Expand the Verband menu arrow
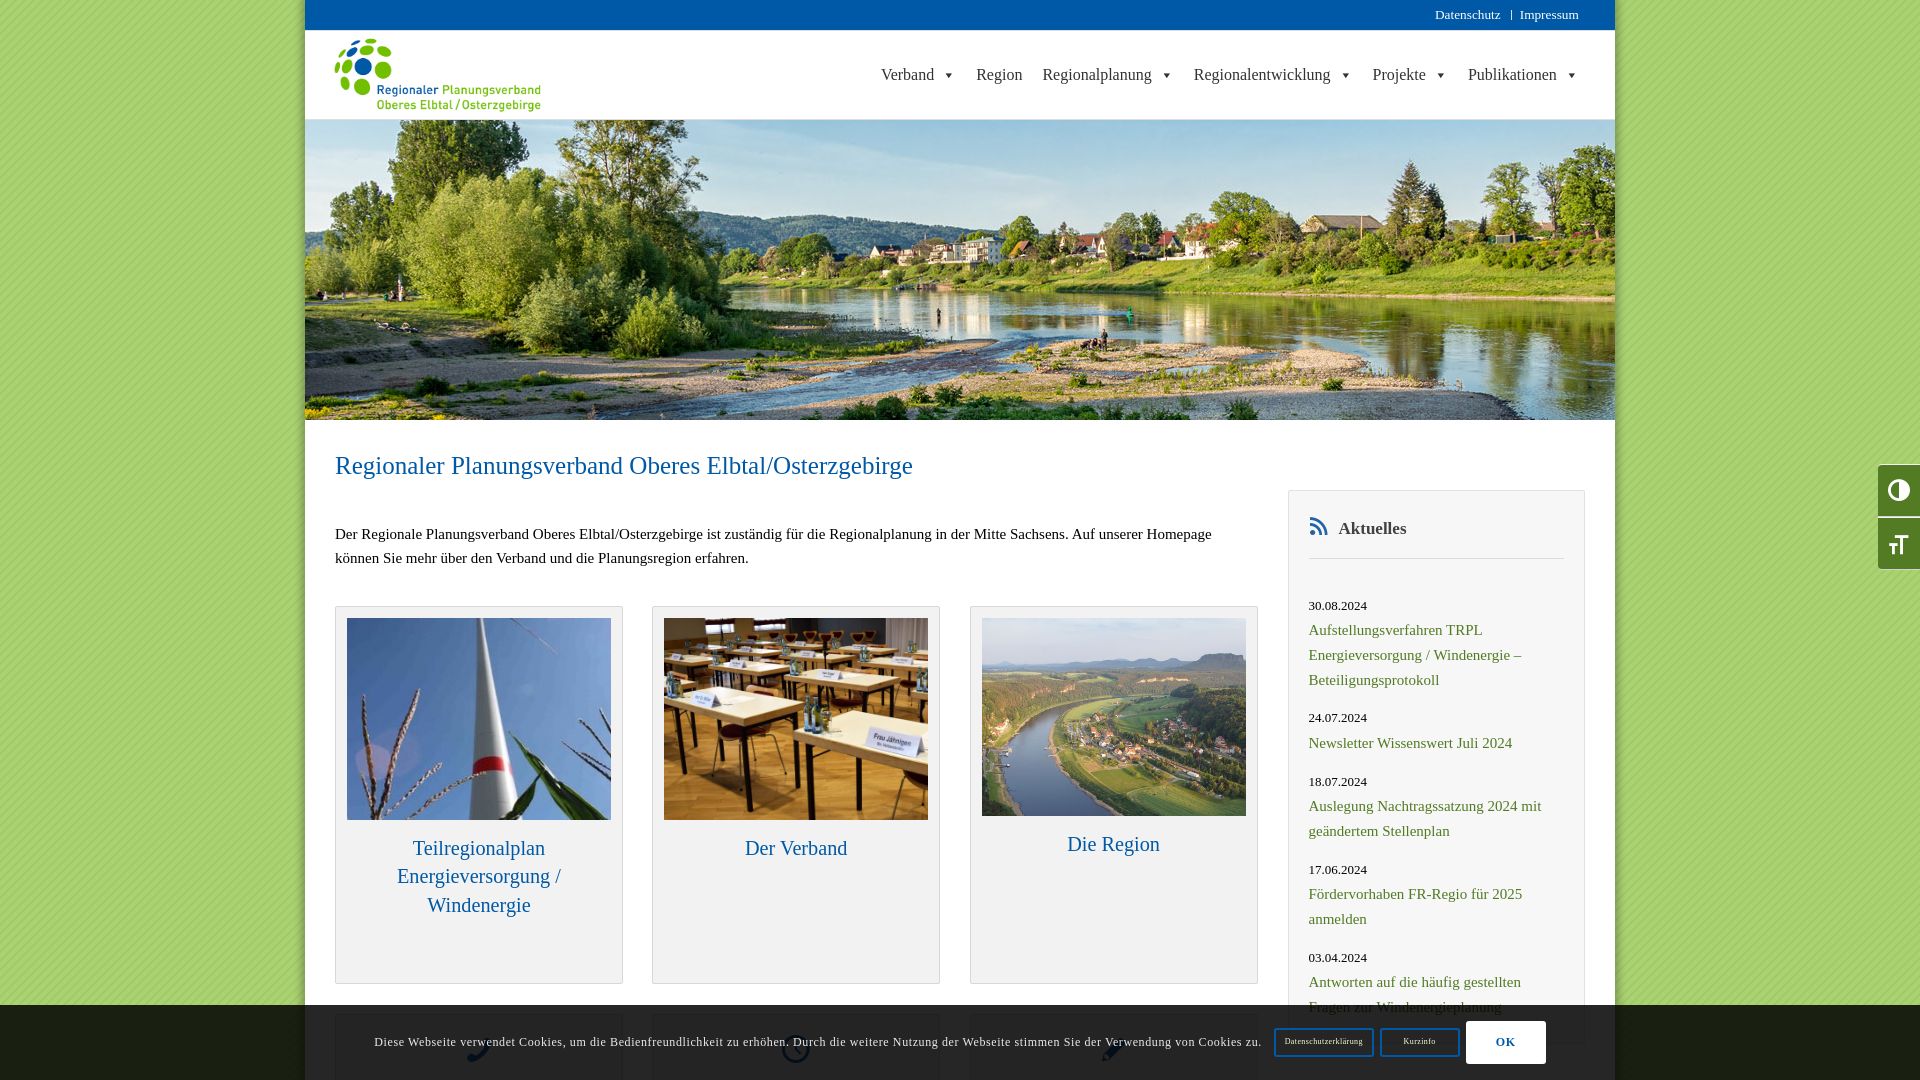Viewport: 1920px width, 1080px height. (949, 76)
